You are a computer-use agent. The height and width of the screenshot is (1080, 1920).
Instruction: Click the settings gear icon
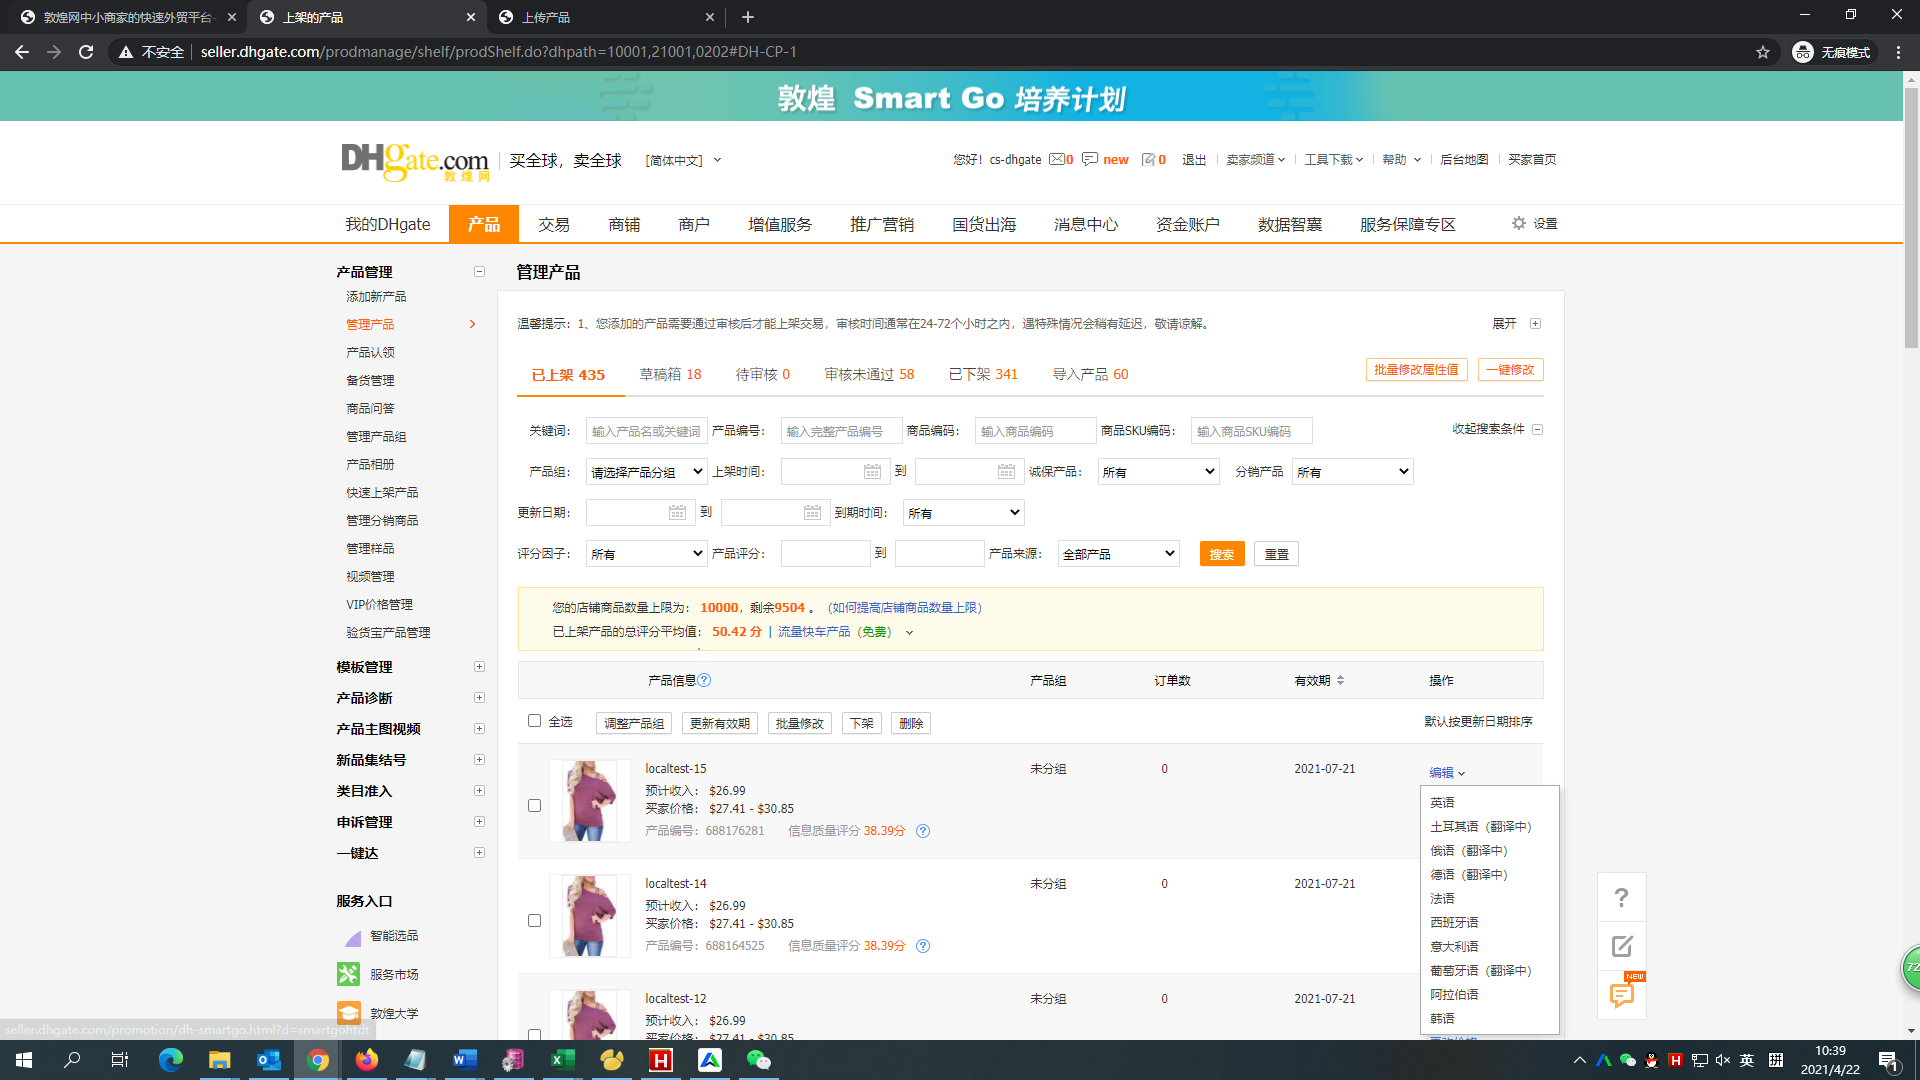point(1518,223)
